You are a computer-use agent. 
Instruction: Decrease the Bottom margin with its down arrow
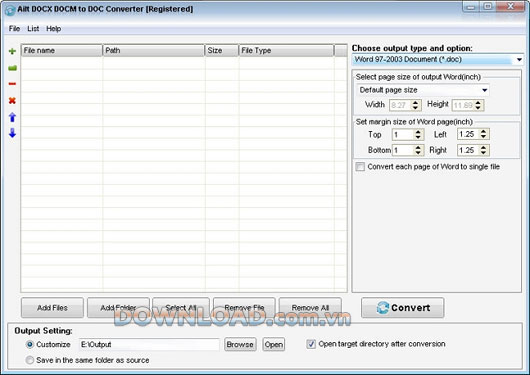[418, 153]
